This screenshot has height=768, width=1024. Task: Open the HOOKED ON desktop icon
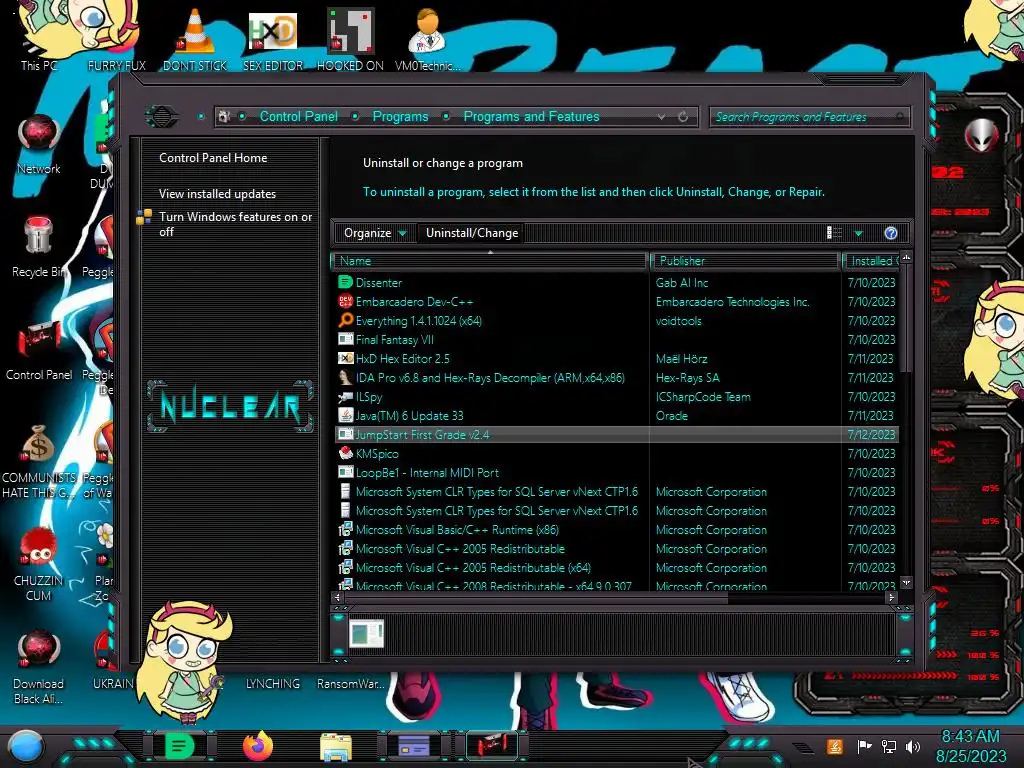point(350,39)
